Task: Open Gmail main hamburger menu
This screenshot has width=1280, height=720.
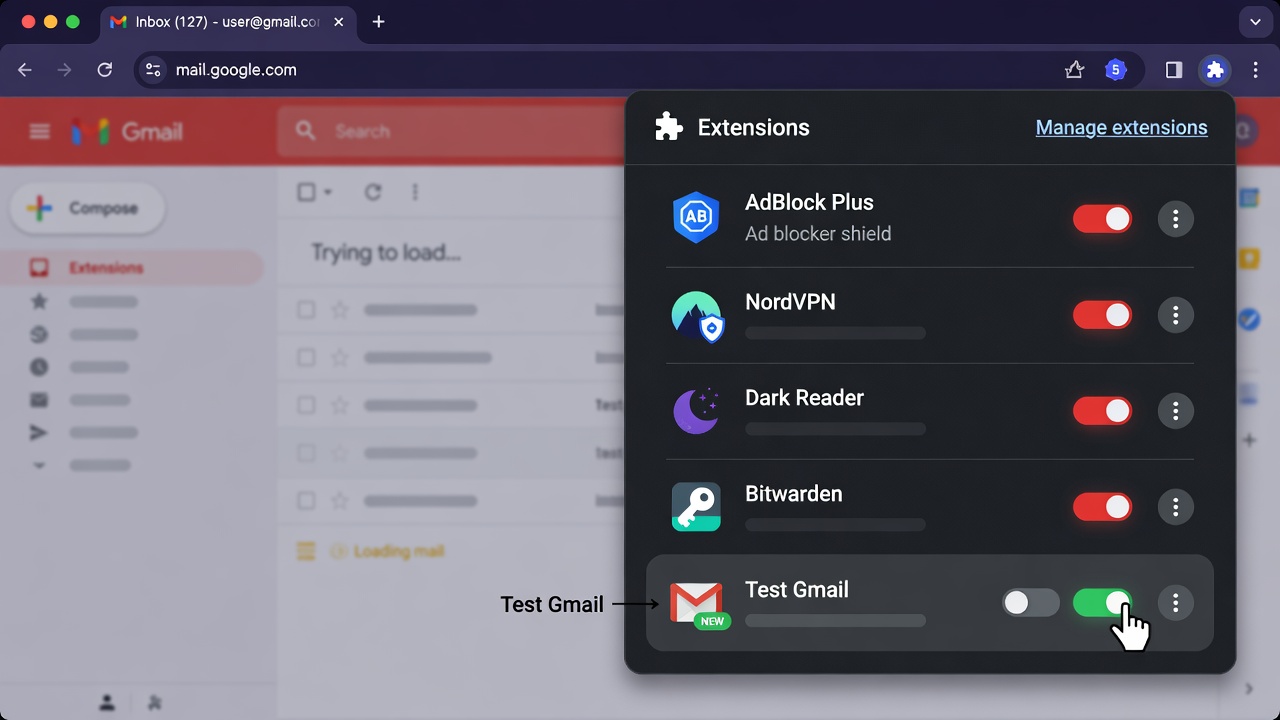Action: [x=39, y=131]
